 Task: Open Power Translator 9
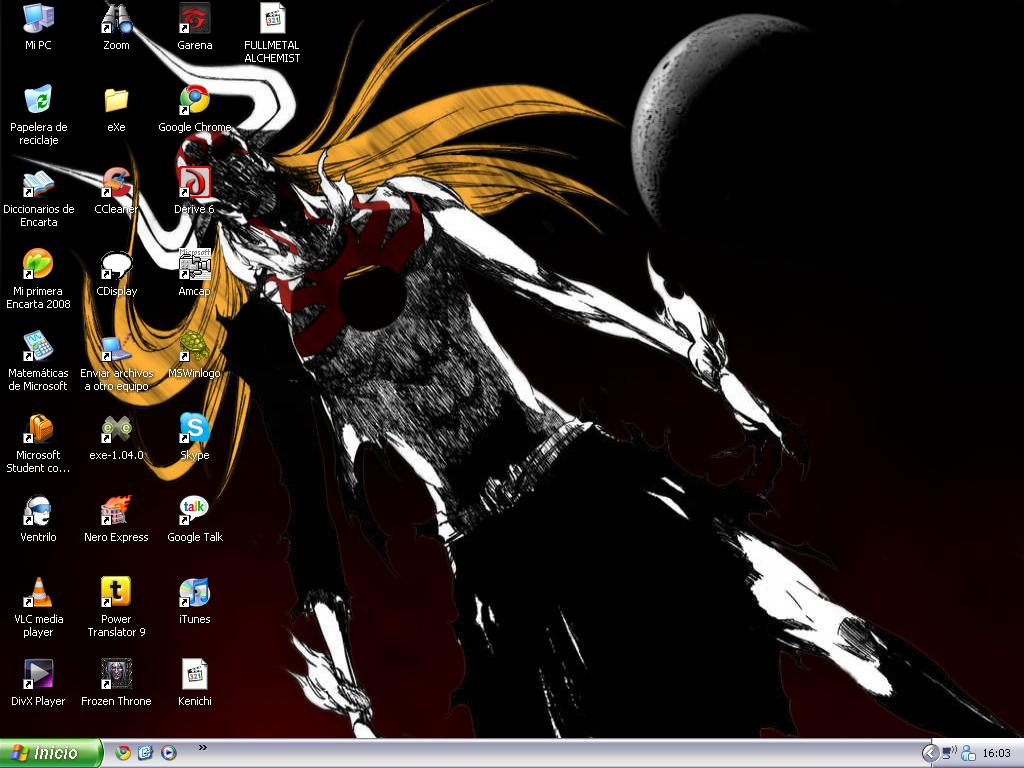point(116,592)
